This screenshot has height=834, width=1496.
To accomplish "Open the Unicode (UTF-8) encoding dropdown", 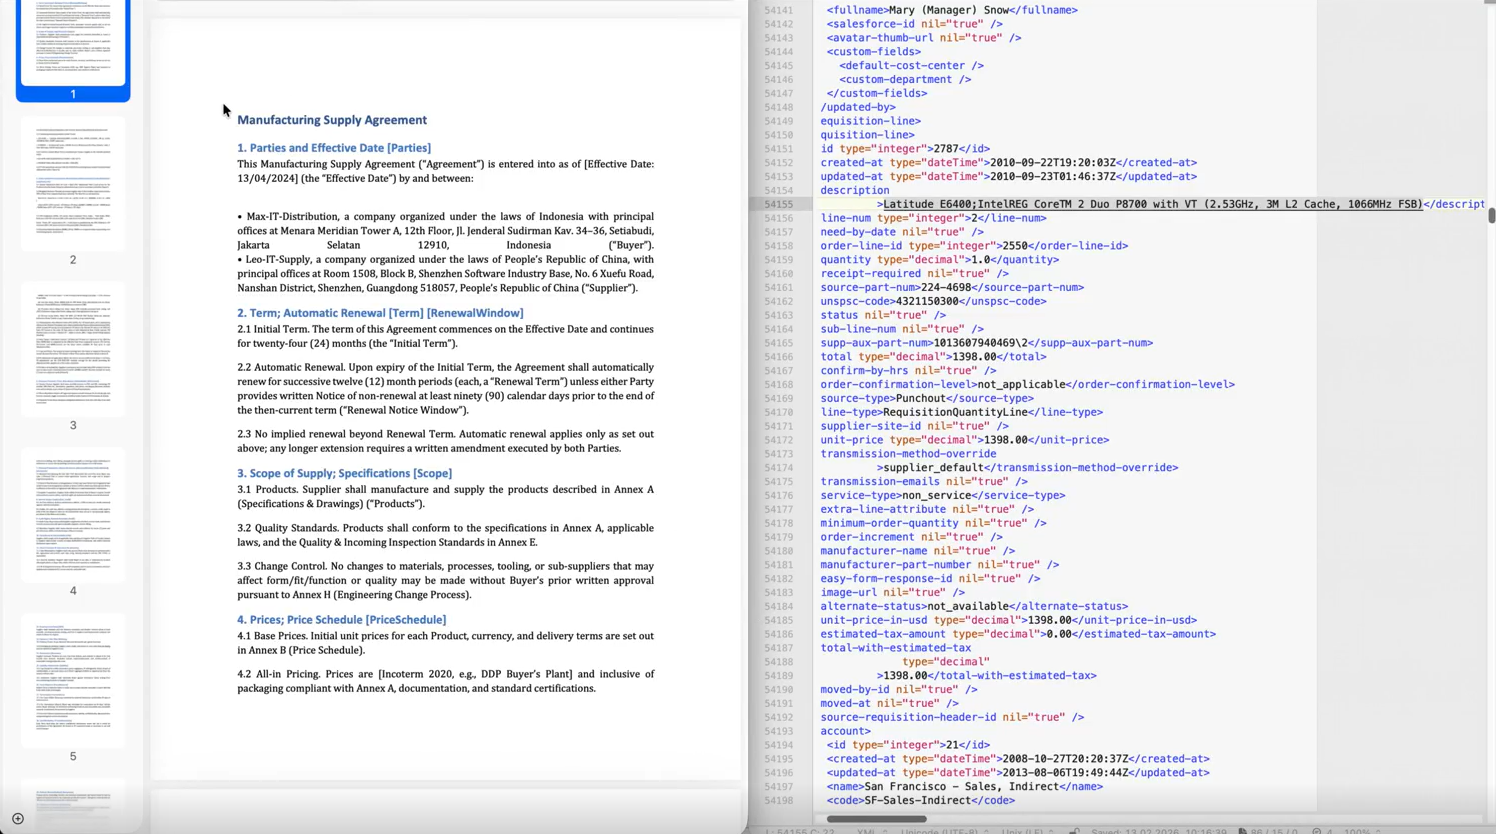I will click(942, 831).
